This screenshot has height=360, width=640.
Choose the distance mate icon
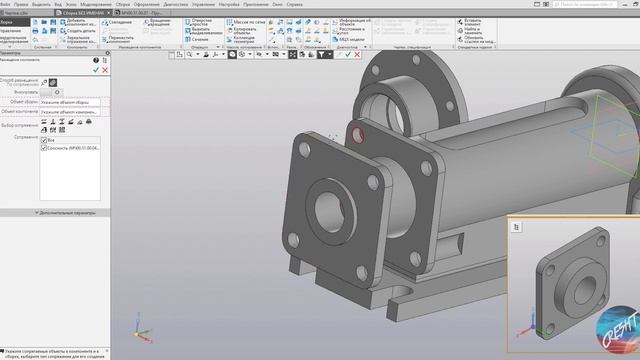click(62, 122)
